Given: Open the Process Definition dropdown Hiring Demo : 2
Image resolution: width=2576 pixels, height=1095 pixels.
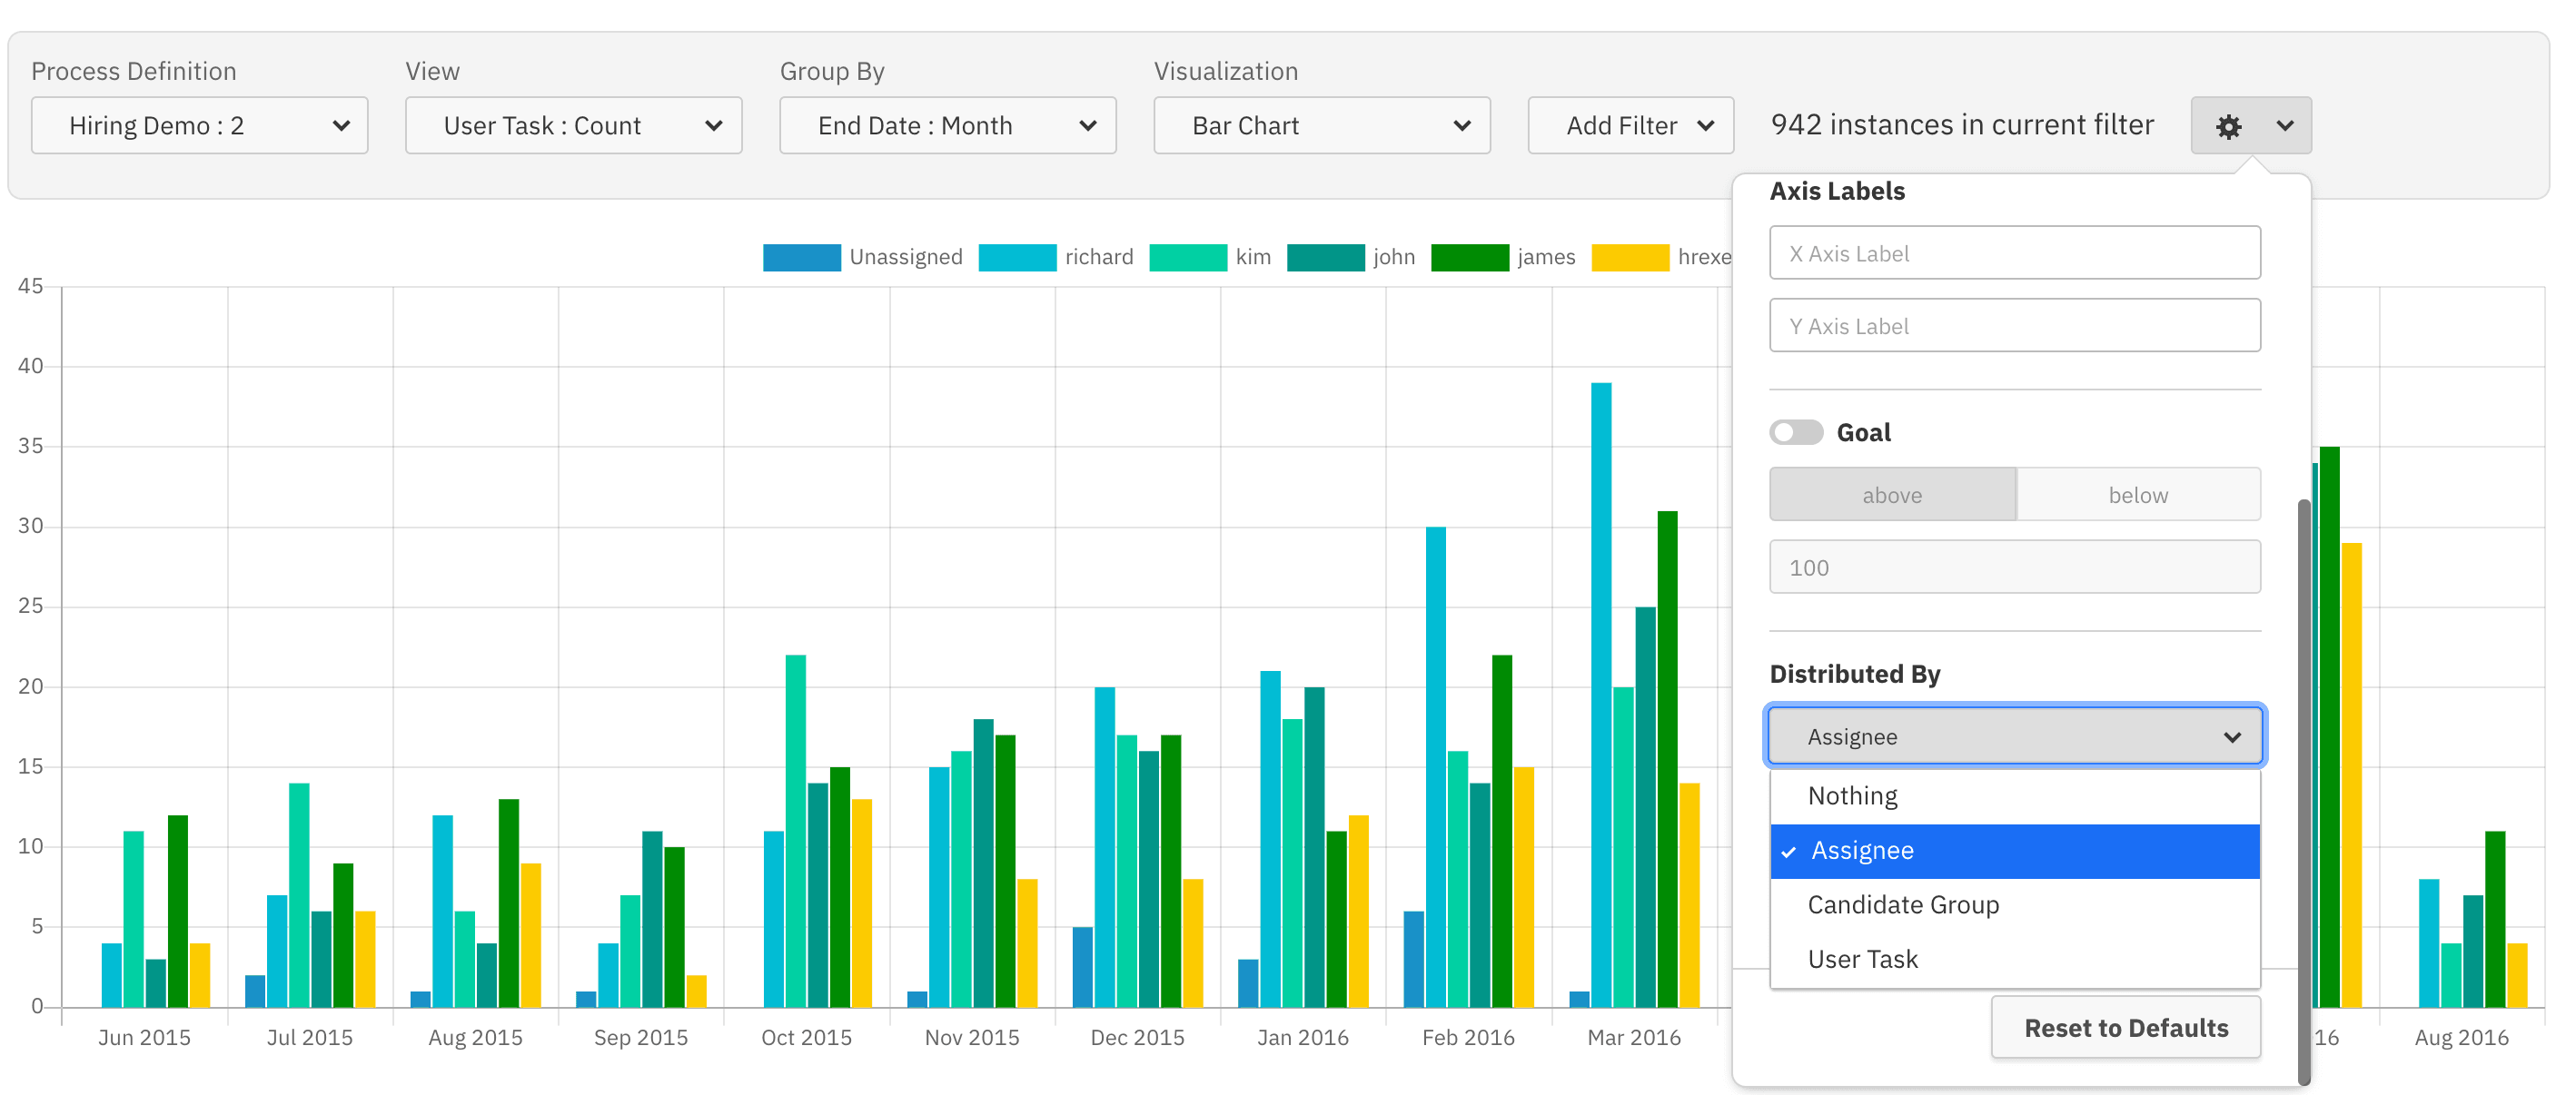Looking at the screenshot, I should pos(199,126).
